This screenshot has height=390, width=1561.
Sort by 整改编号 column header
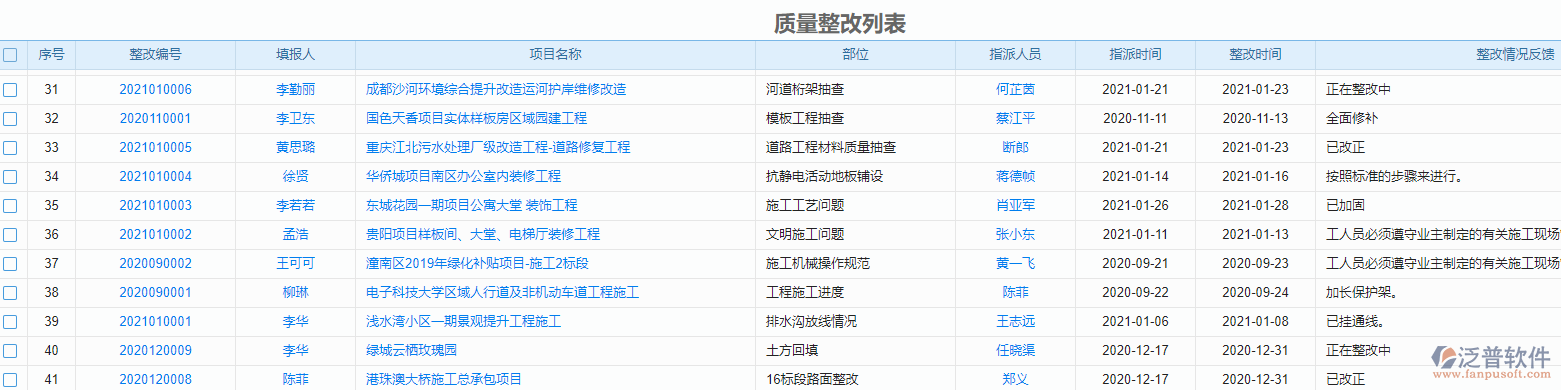[155, 55]
